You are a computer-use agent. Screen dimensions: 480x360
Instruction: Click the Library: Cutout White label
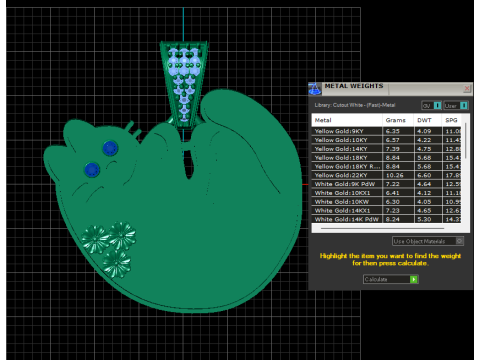click(x=355, y=105)
